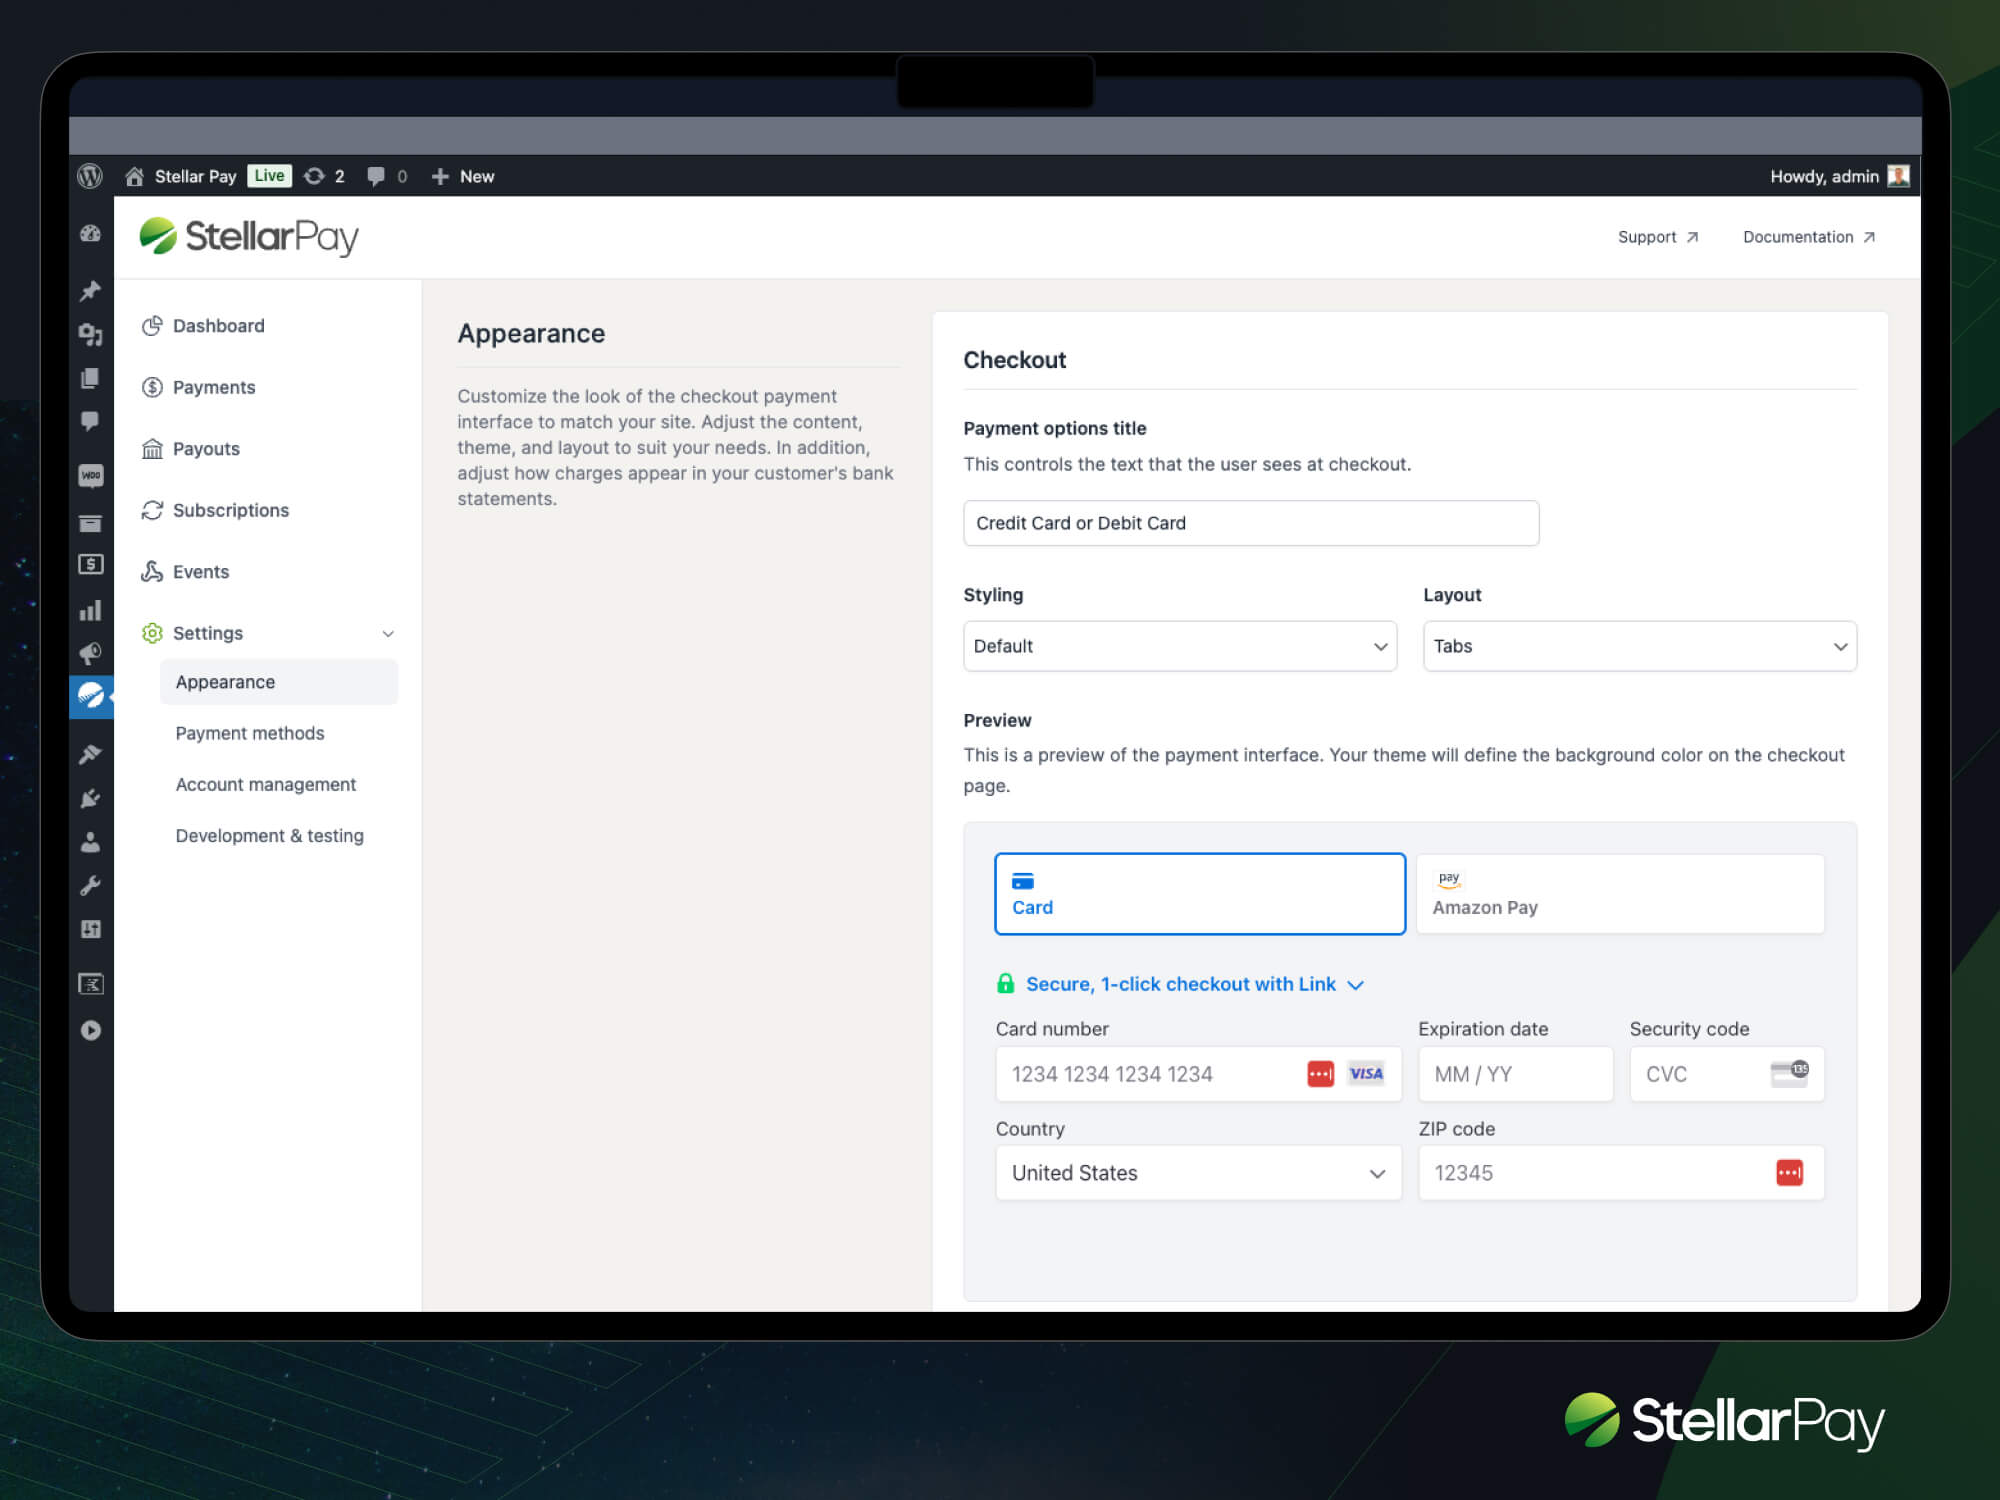Viewport: 2000px width, 1500px height.
Task: Open the Documentation link
Action: coord(1809,237)
